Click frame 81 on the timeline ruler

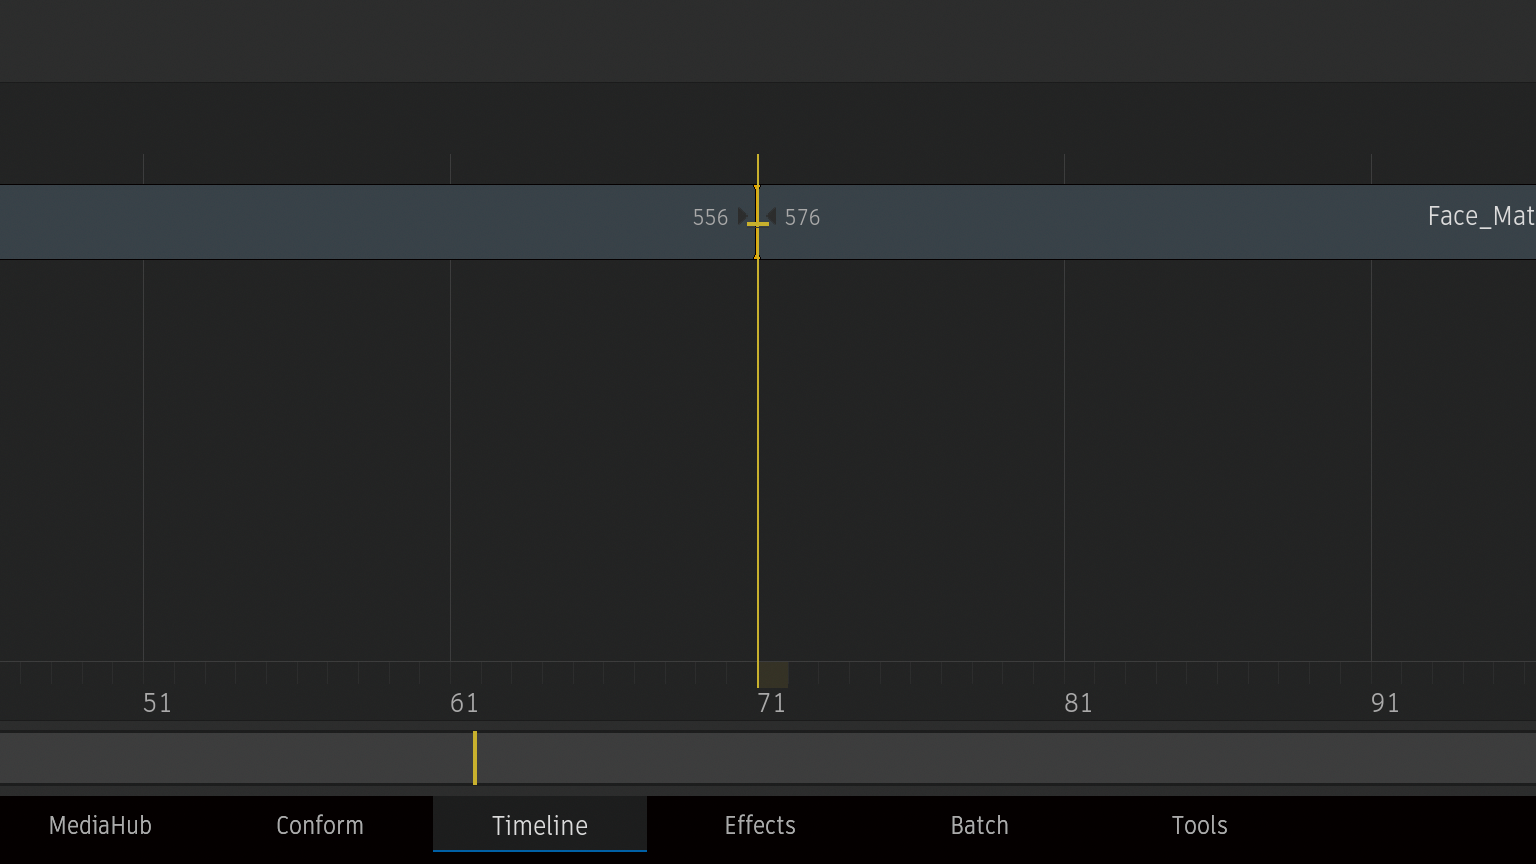coord(1078,703)
